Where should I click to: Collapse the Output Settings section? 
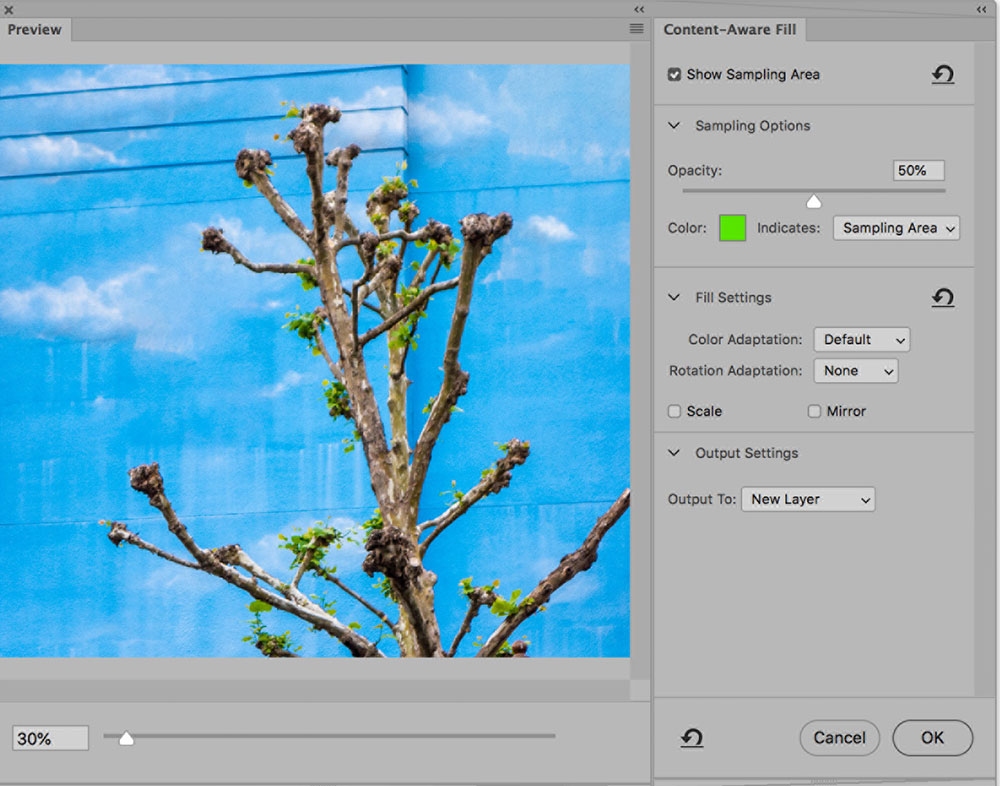(x=674, y=453)
